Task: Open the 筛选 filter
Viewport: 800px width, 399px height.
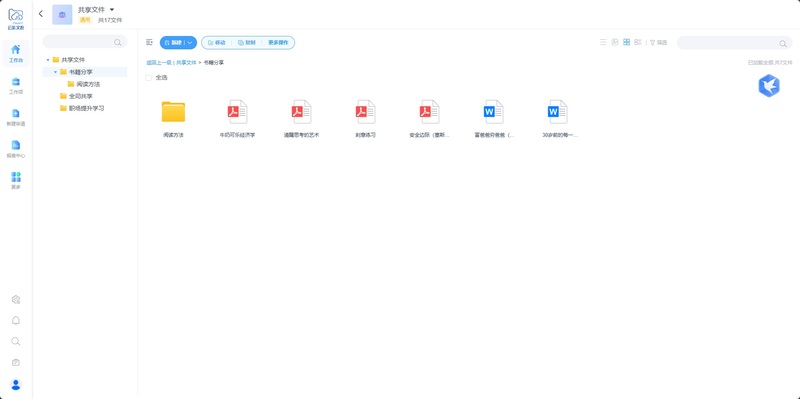Action: point(658,43)
